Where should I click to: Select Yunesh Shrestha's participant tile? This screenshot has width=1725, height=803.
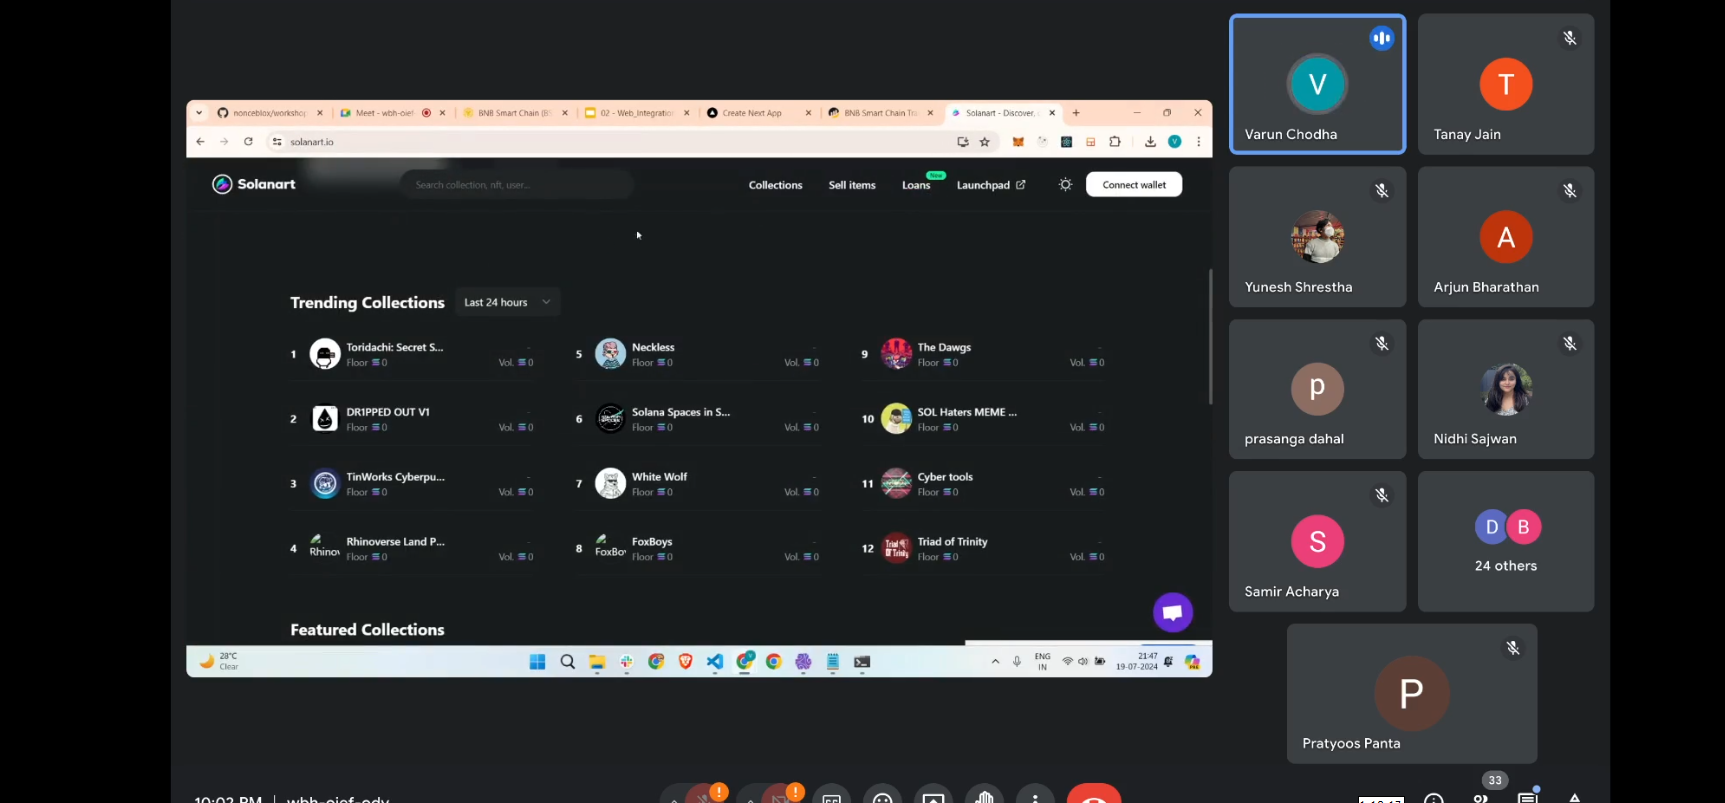tap(1317, 237)
